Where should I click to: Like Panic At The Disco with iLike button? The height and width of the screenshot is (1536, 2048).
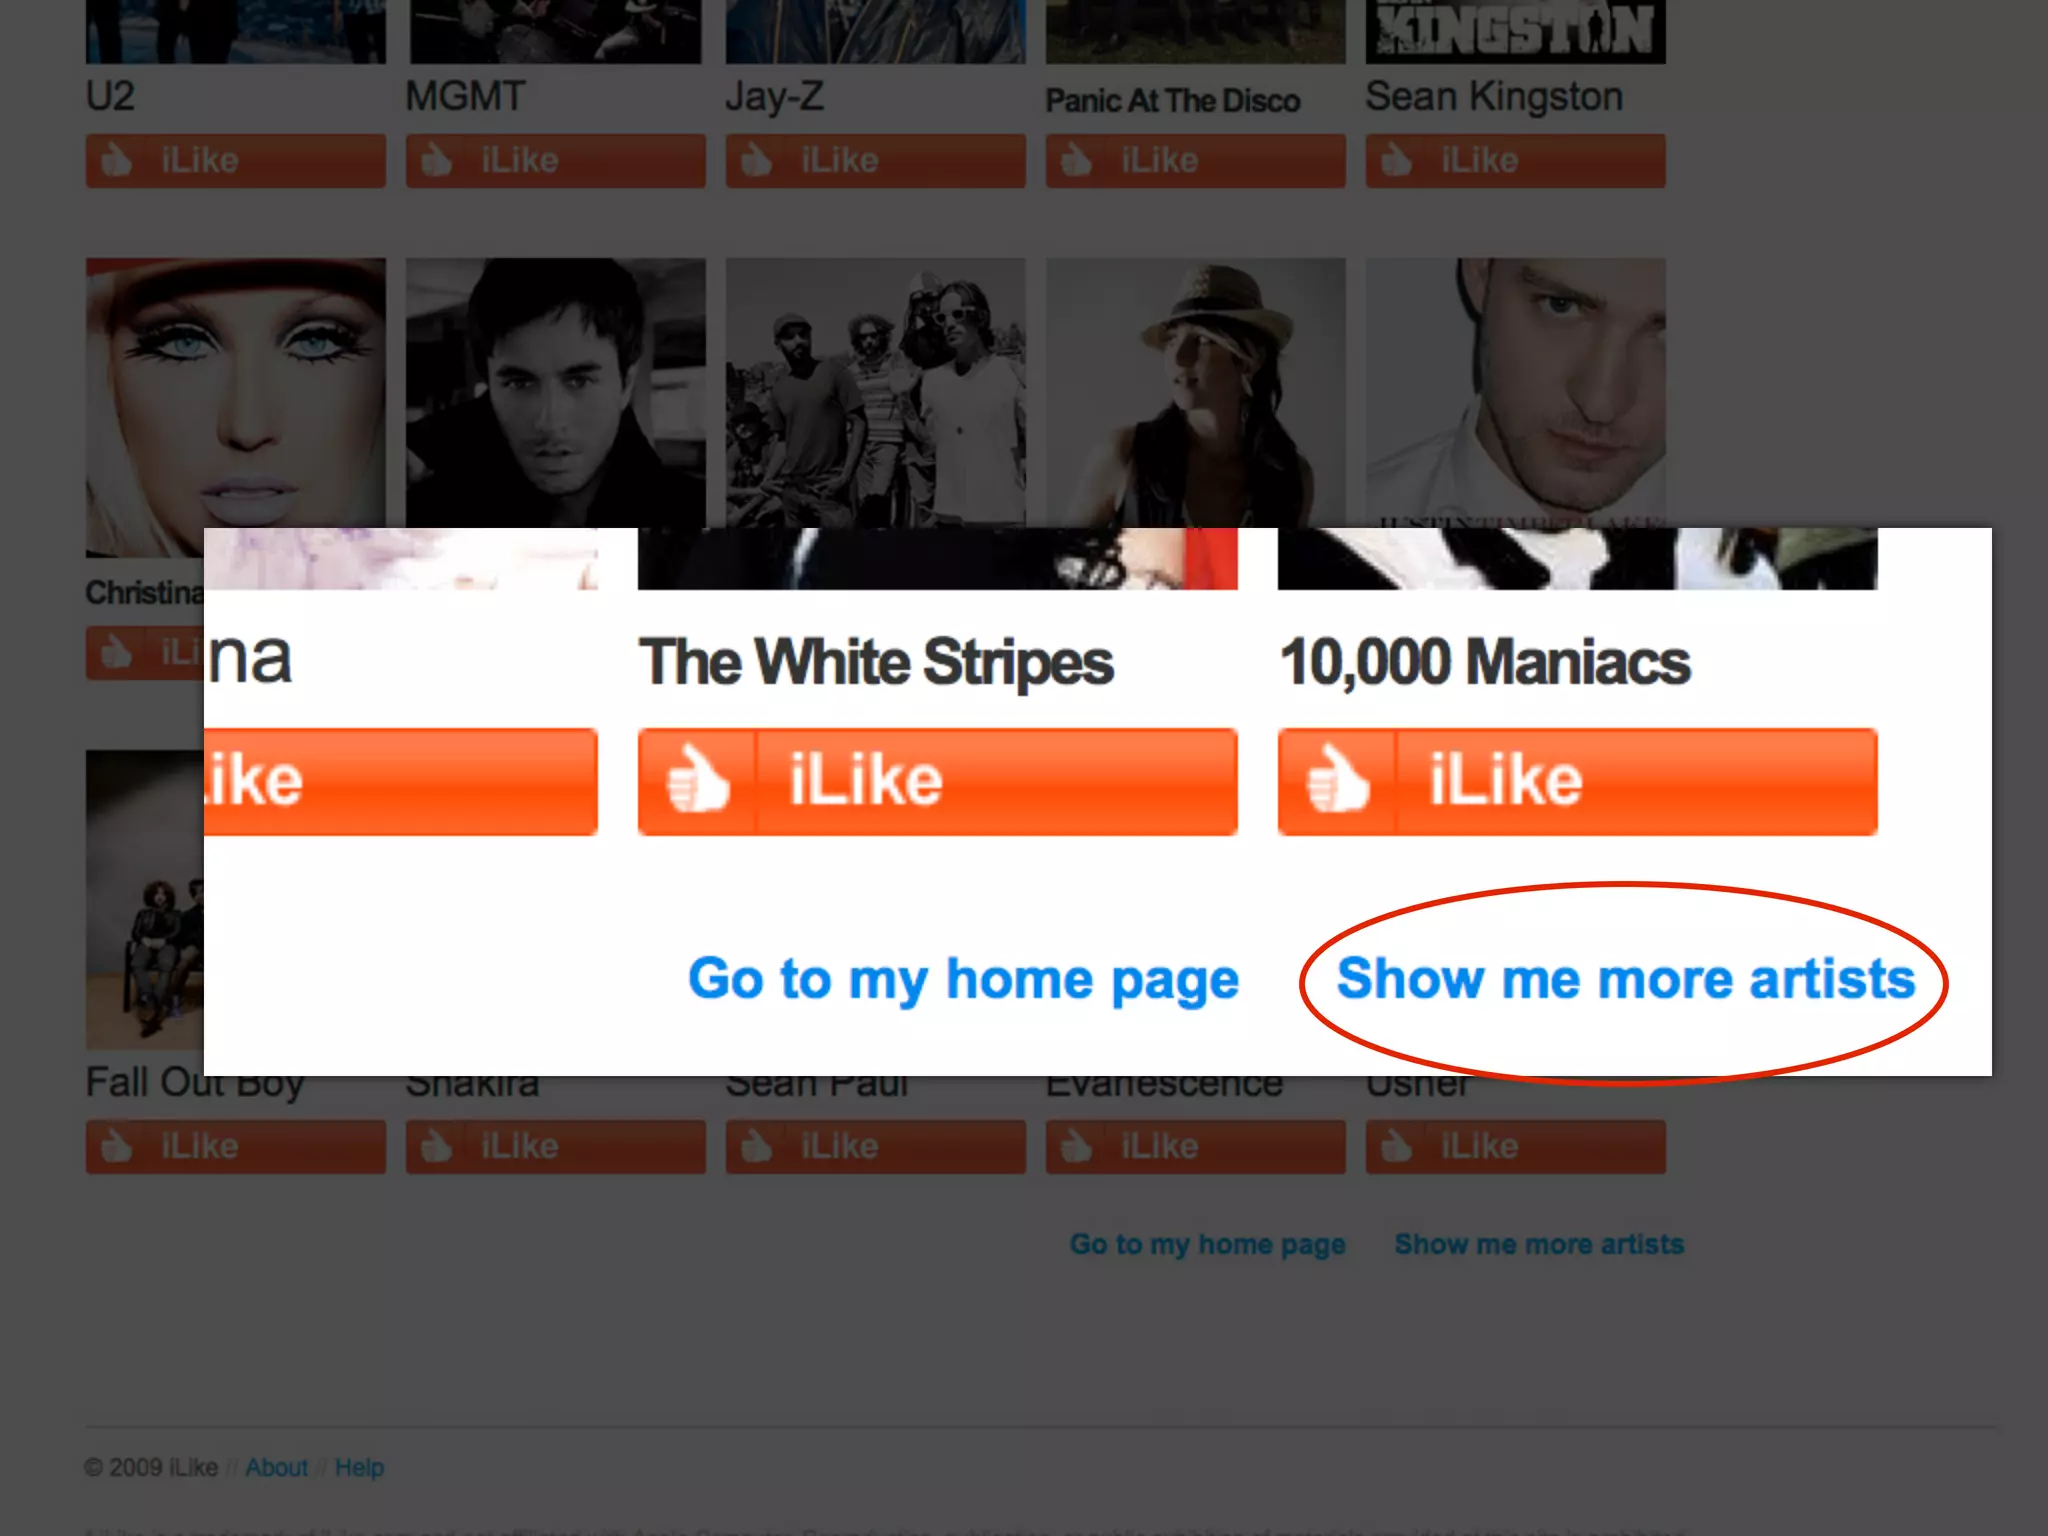tap(1196, 161)
